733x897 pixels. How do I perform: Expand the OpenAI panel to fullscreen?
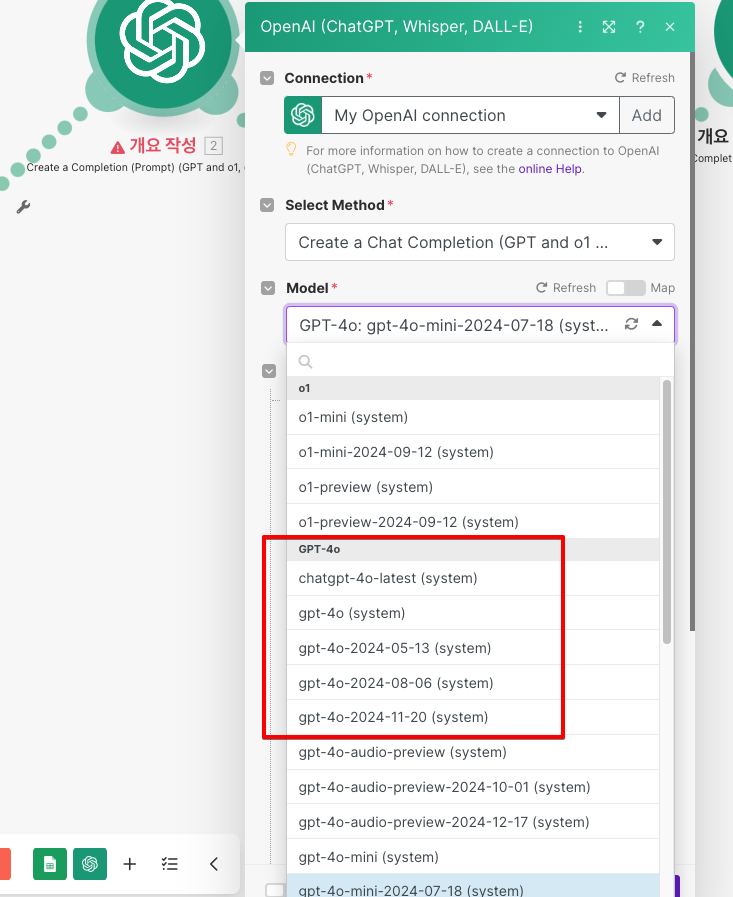pyautogui.click(x=609, y=27)
